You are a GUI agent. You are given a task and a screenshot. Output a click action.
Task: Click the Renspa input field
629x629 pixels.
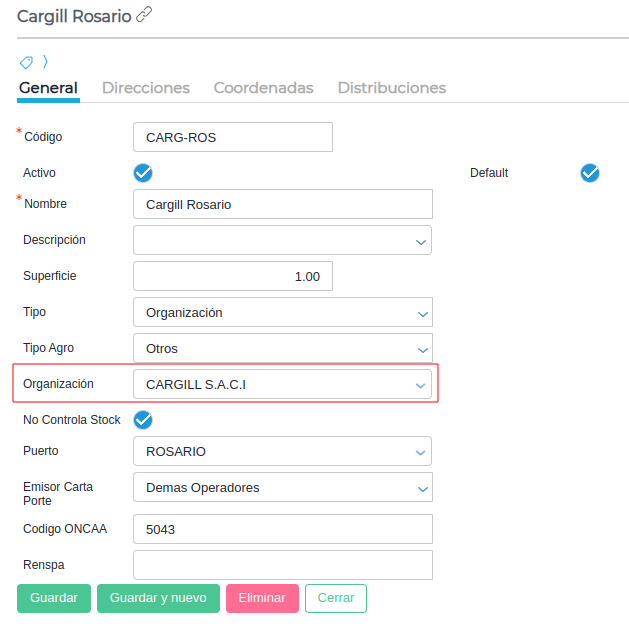click(x=282, y=565)
